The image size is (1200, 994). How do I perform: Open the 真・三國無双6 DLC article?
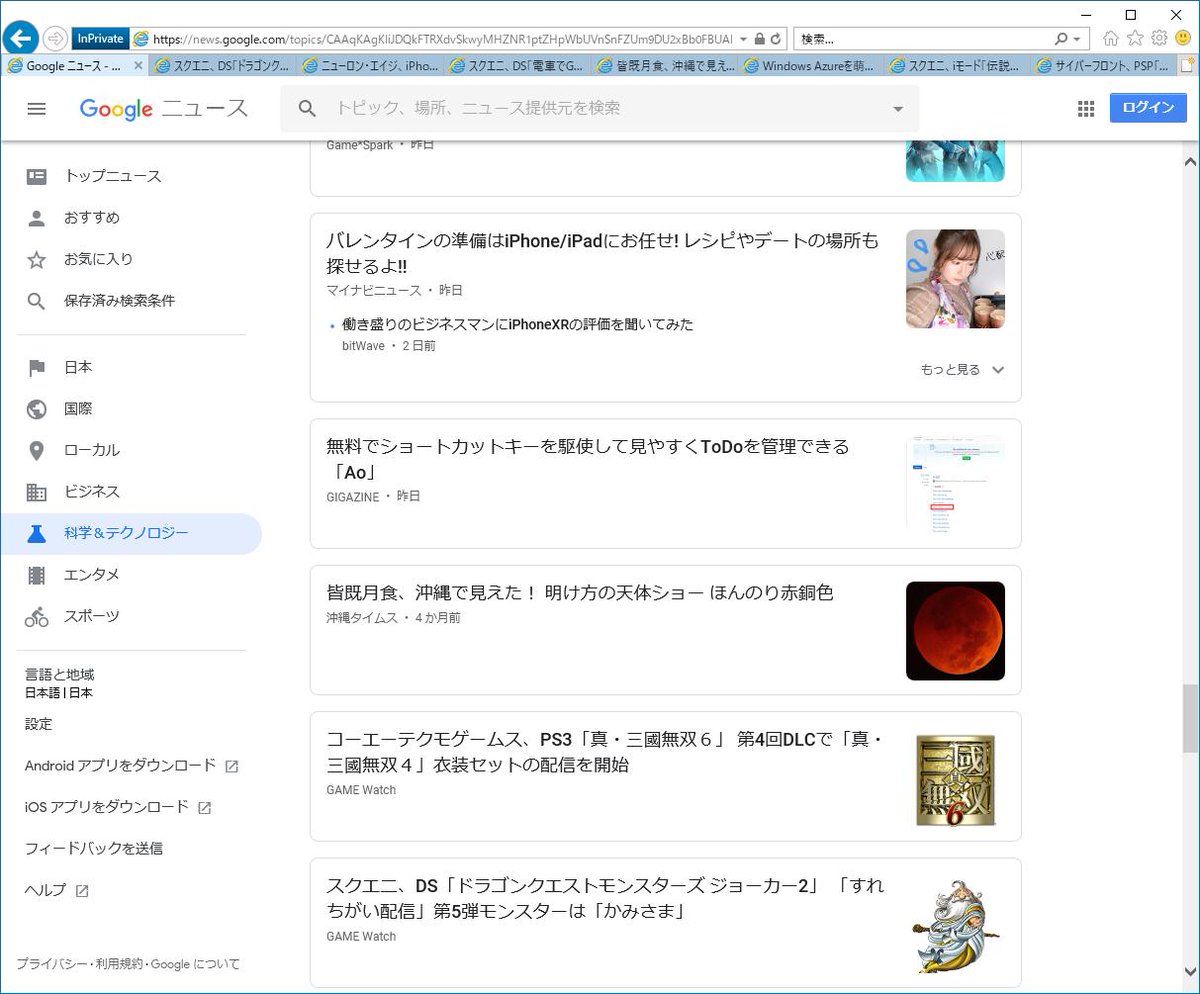pyautogui.click(x=605, y=752)
